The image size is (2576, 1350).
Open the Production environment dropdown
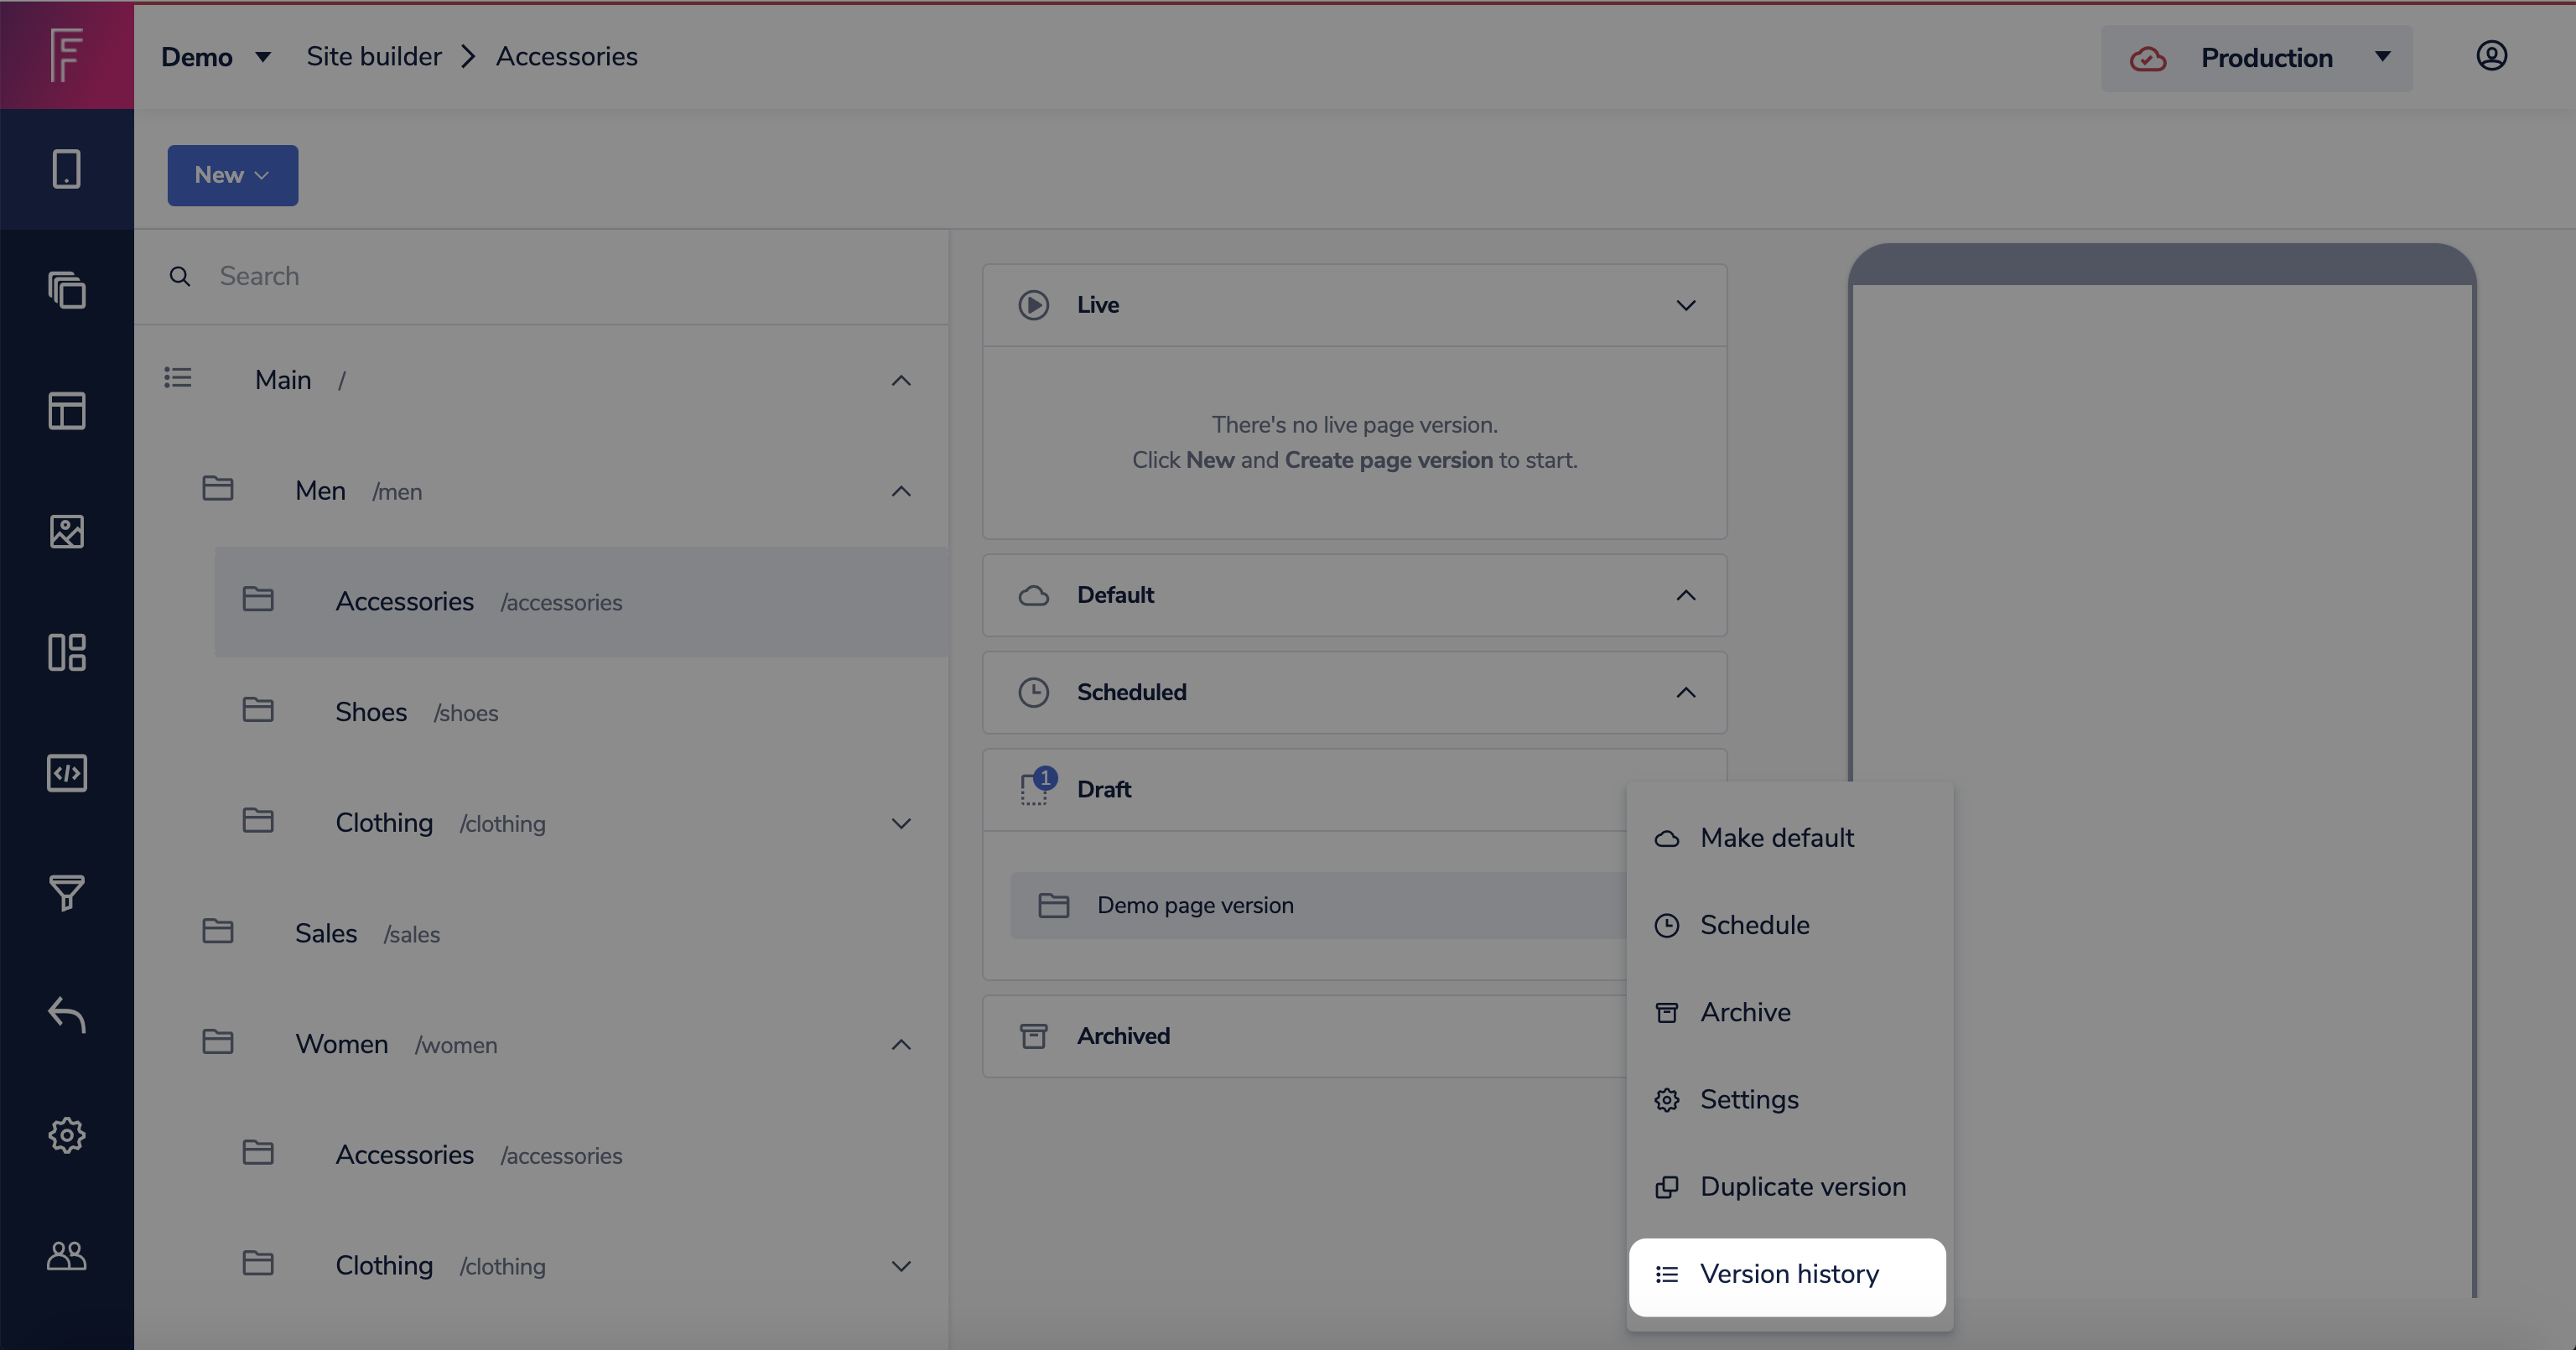point(2256,59)
